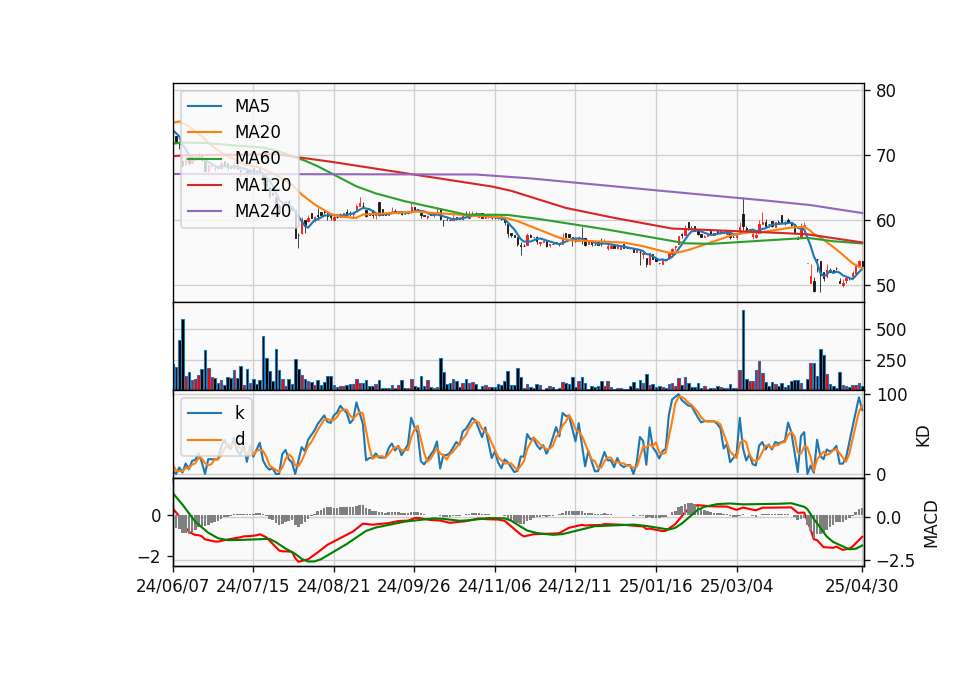Click the 25/03/04 date label
Image resolution: width=960 pixels, height=690 pixels.
point(737,586)
